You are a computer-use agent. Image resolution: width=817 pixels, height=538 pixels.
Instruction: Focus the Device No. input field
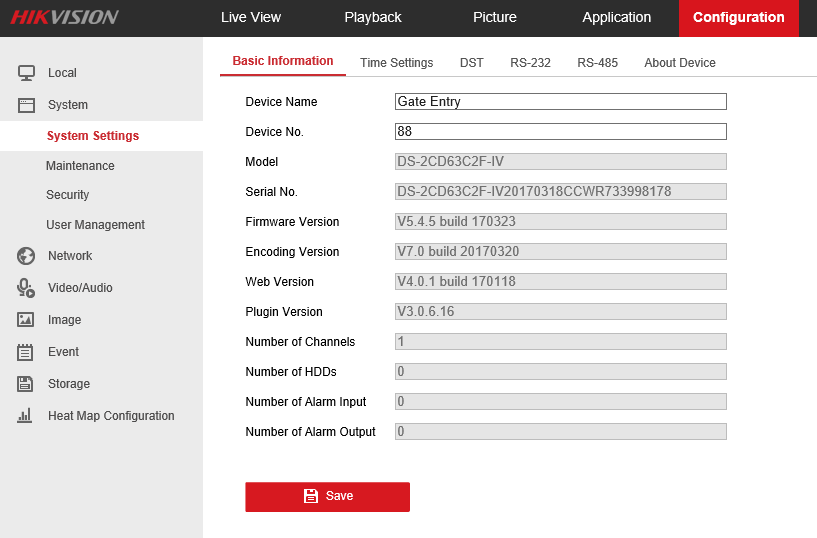[x=560, y=132]
